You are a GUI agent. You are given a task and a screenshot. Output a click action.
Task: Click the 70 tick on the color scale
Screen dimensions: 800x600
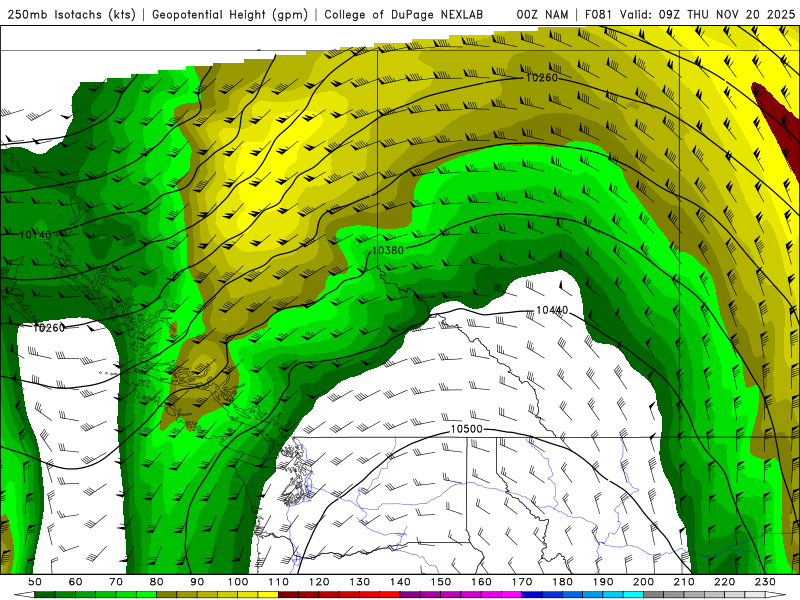pos(116,582)
